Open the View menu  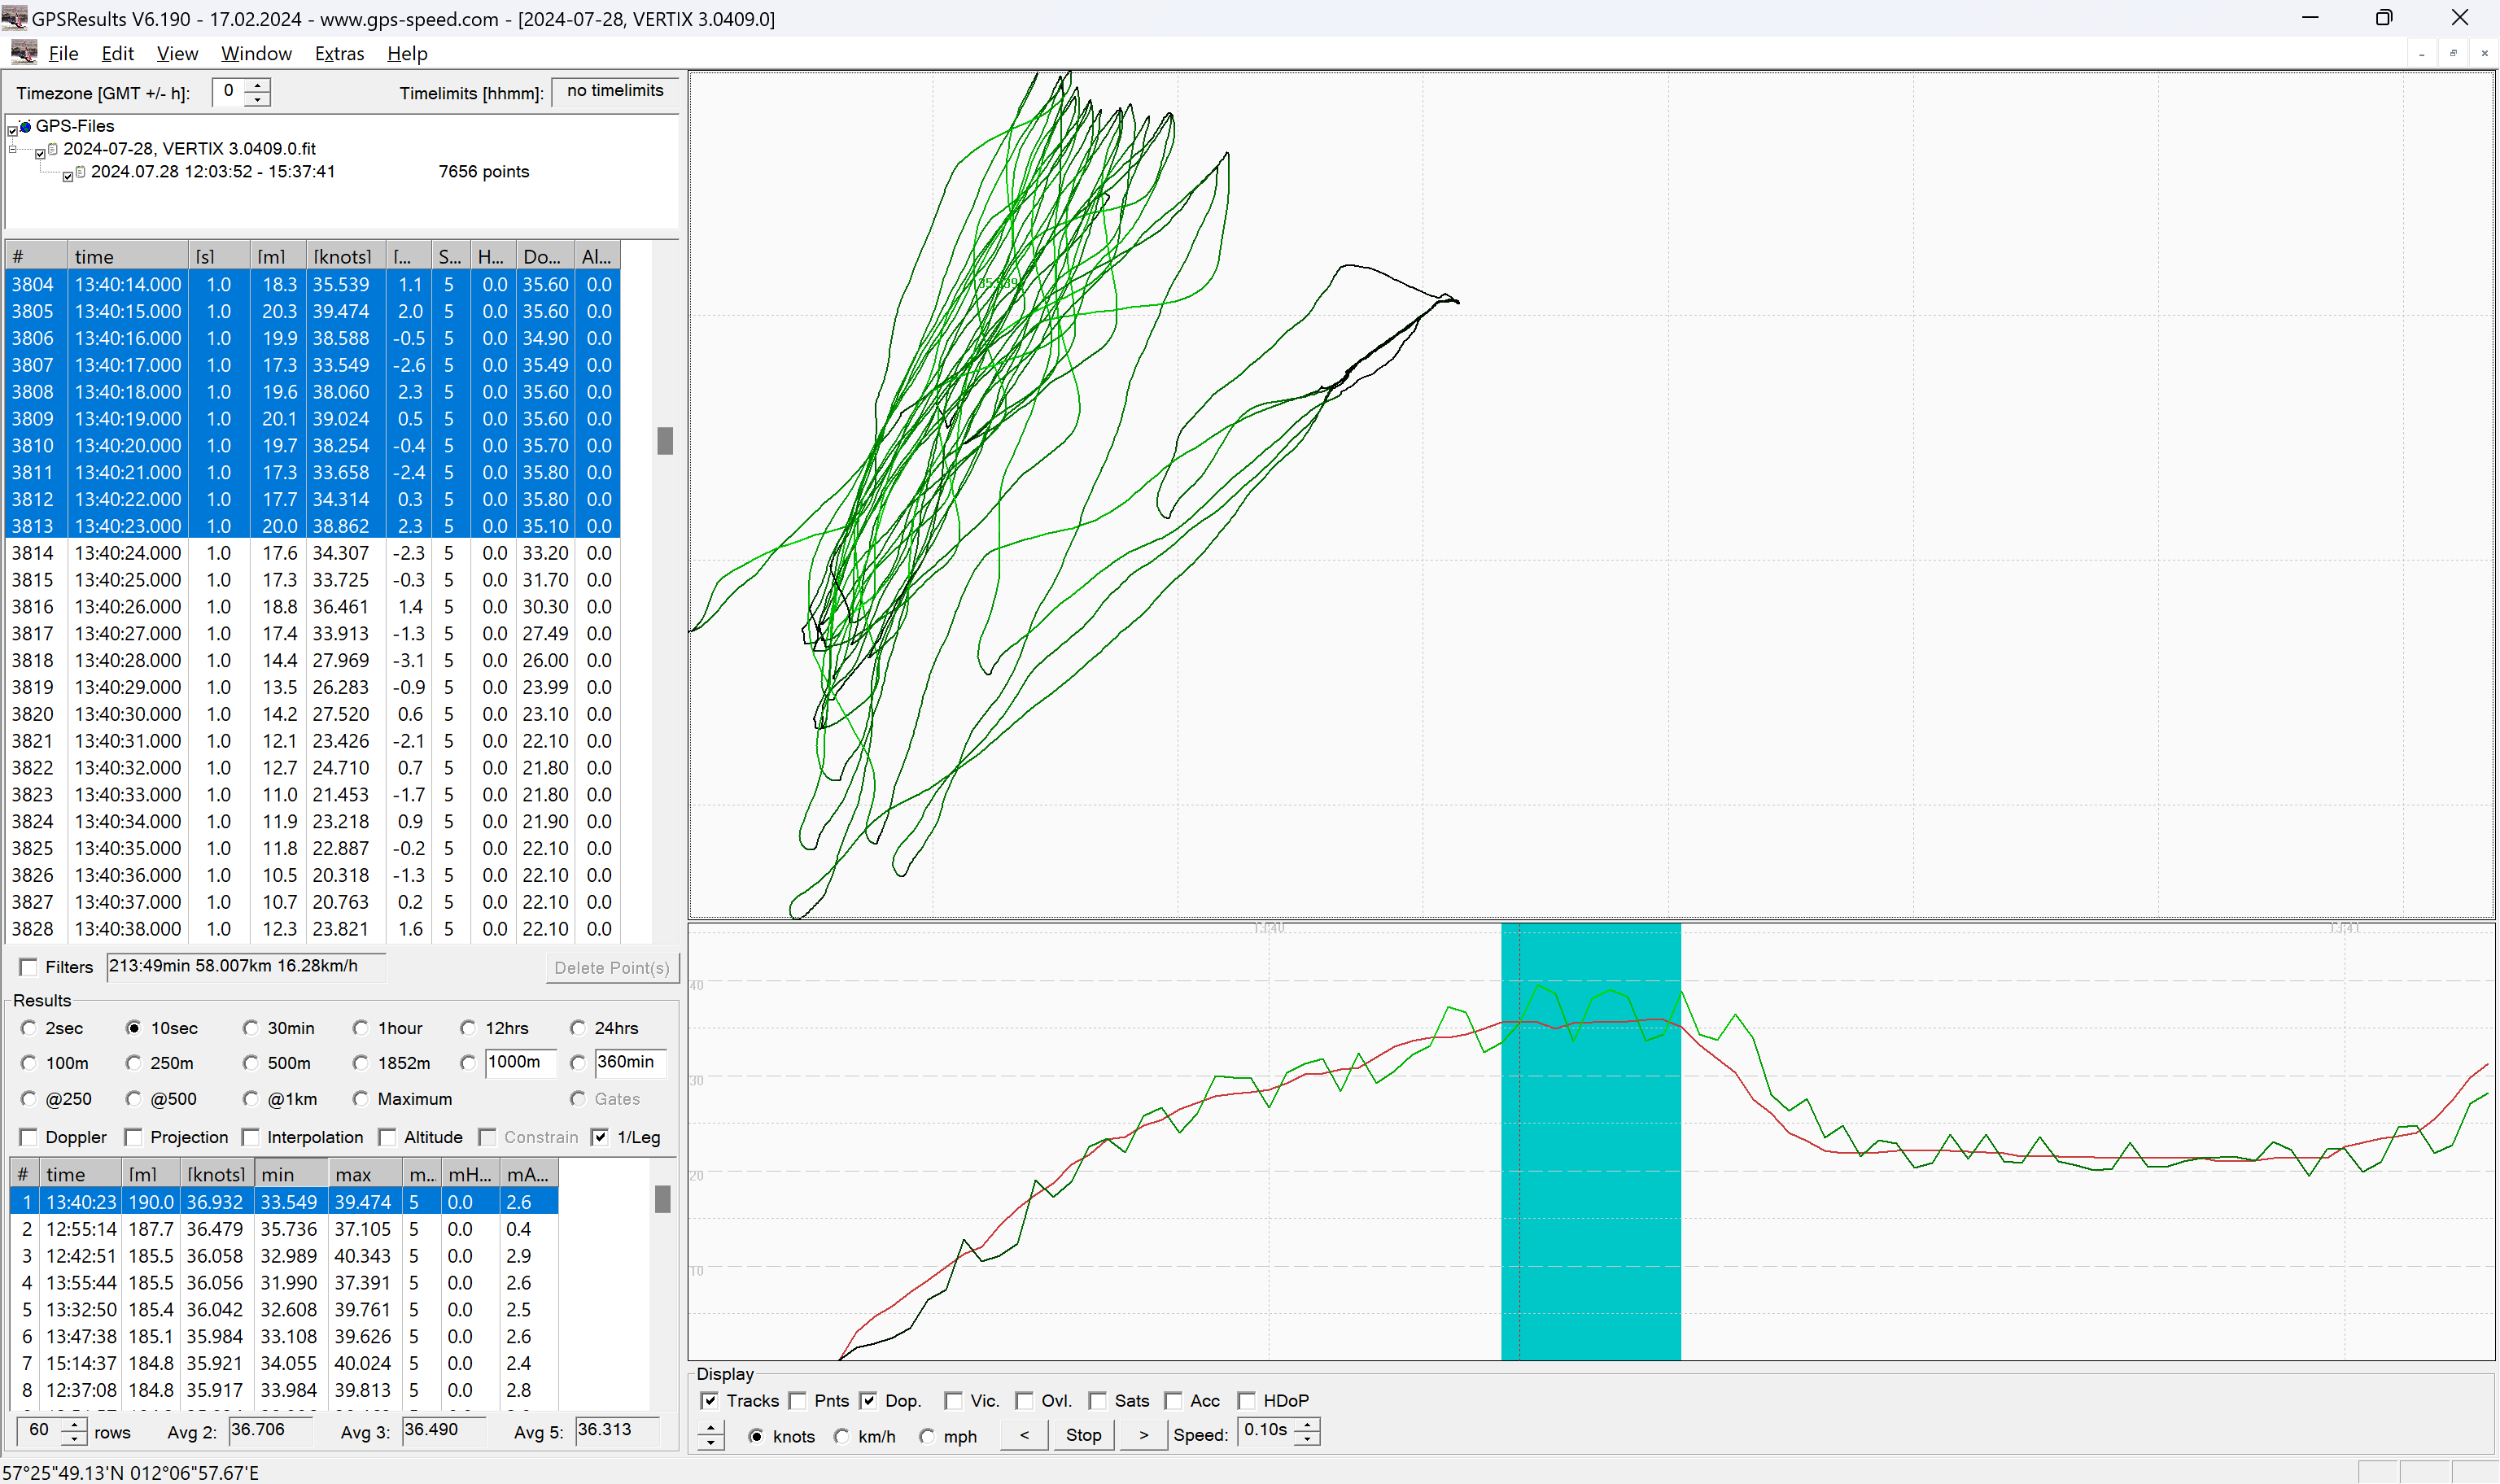point(177,54)
